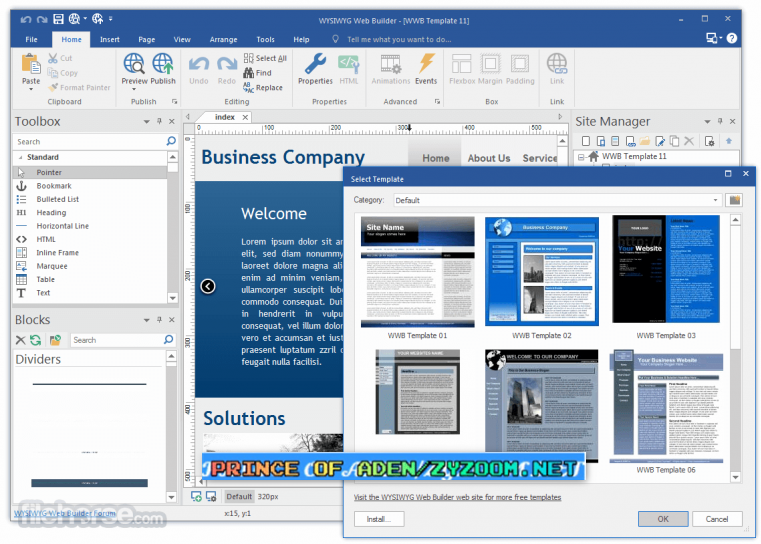The image size is (761, 544).
Task: Select the WWB Template 03 thumbnail
Action: coord(666,269)
